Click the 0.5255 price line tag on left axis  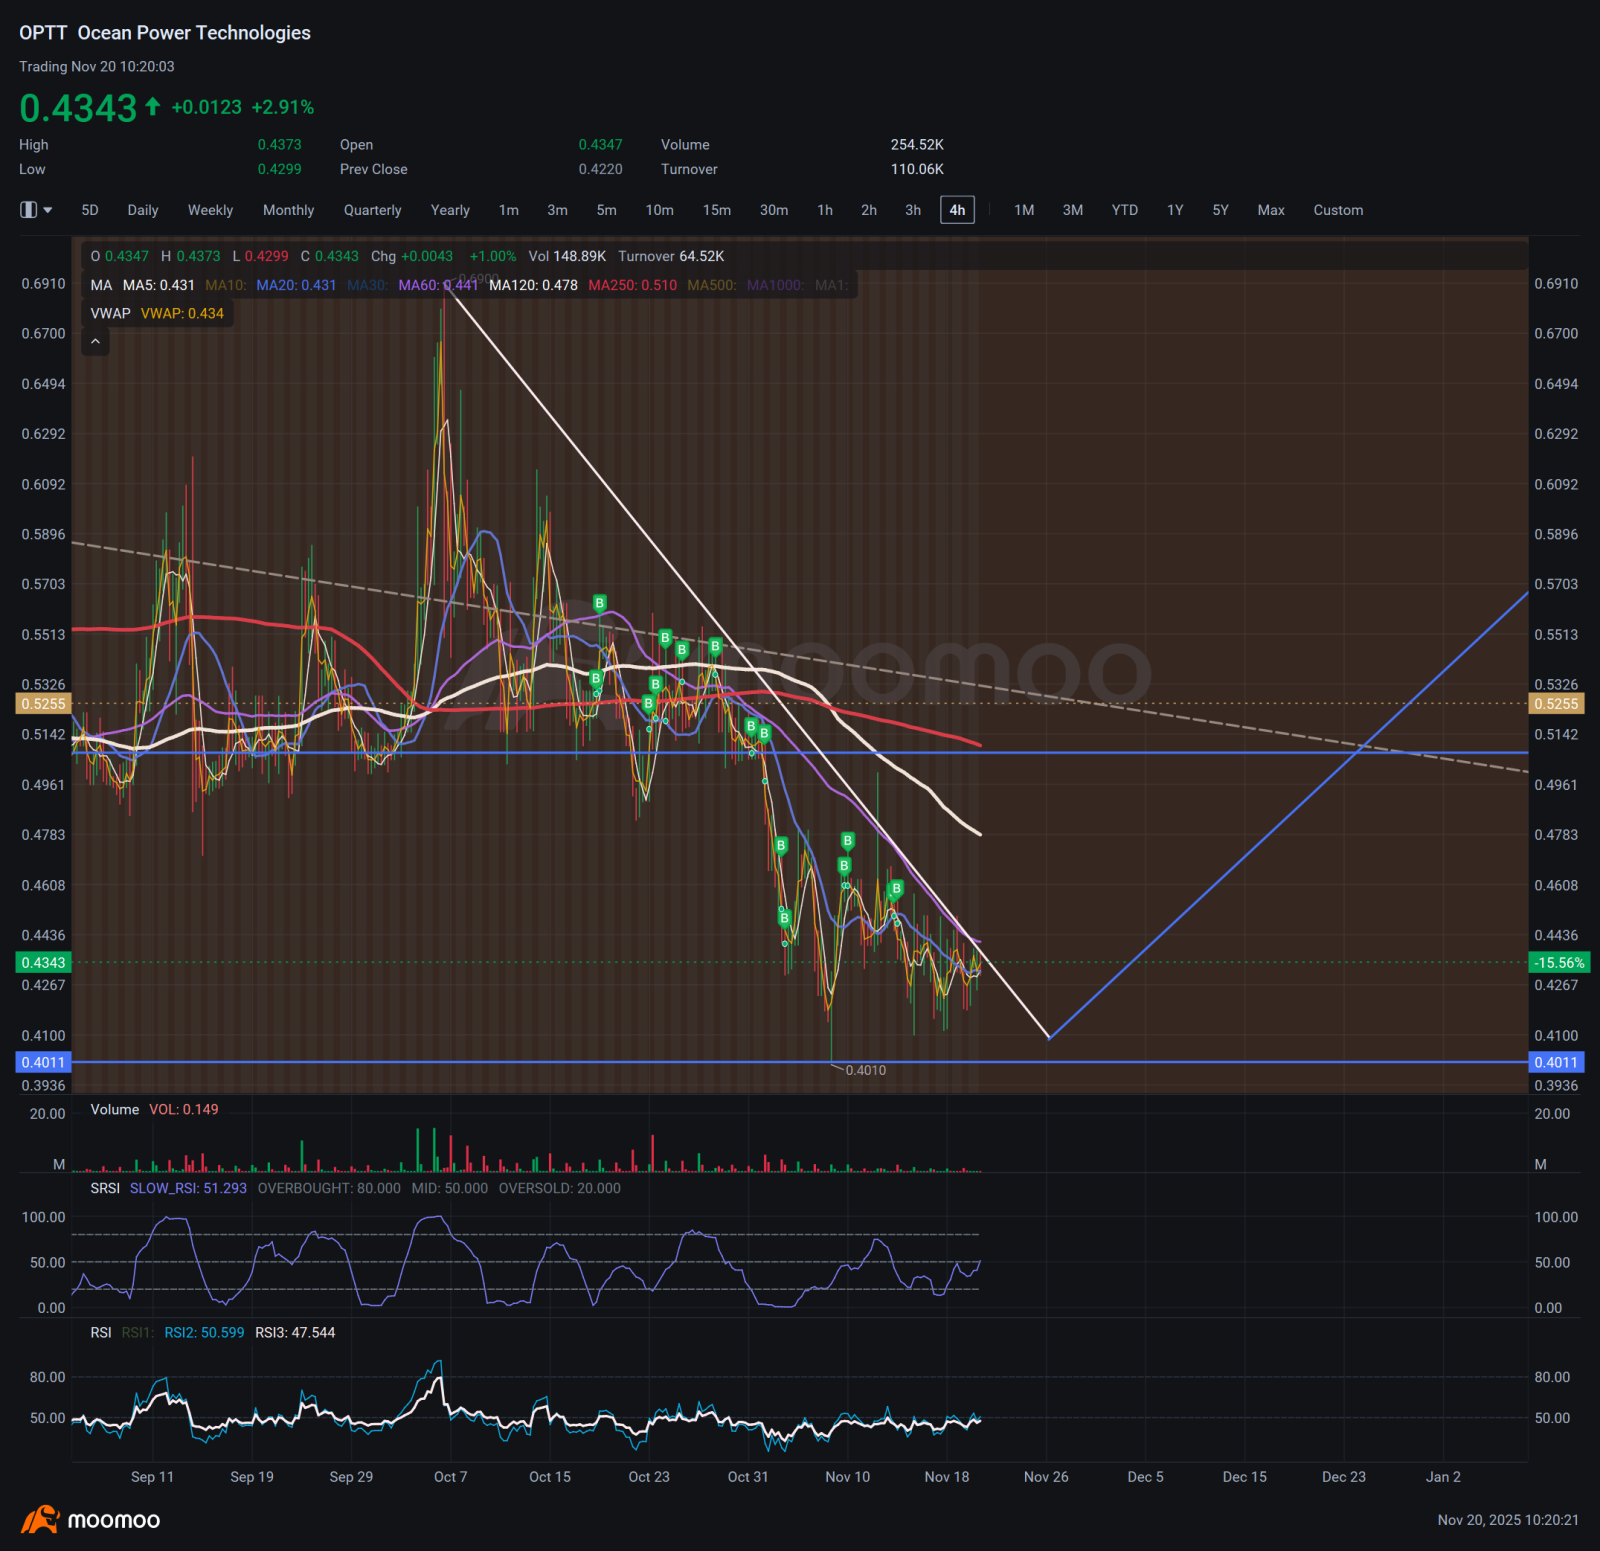pyautogui.click(x=43, y=704)
